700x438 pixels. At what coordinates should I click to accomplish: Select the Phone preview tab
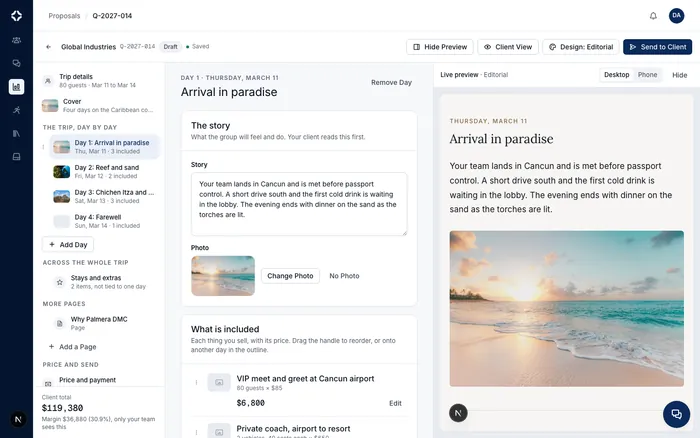point(647,75)
